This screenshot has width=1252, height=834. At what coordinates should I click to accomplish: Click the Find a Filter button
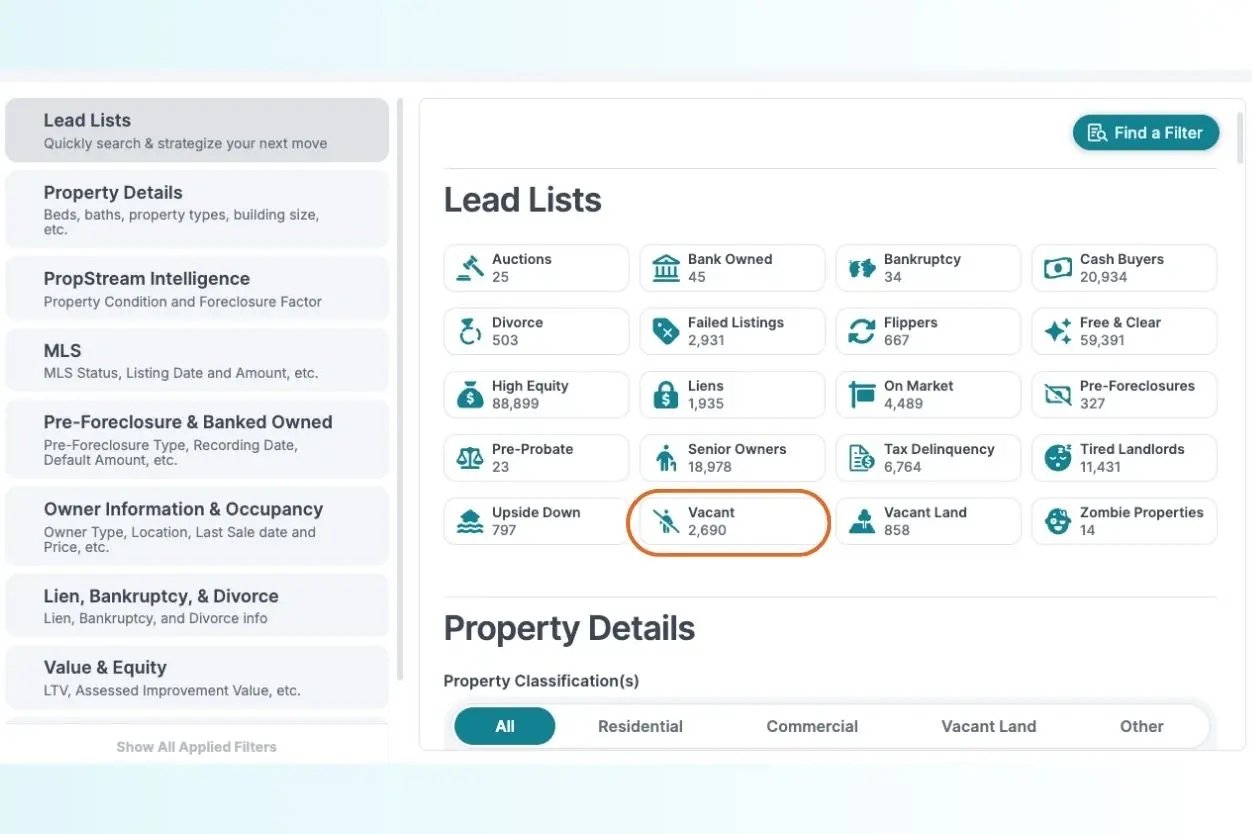tap(1145, 133)
